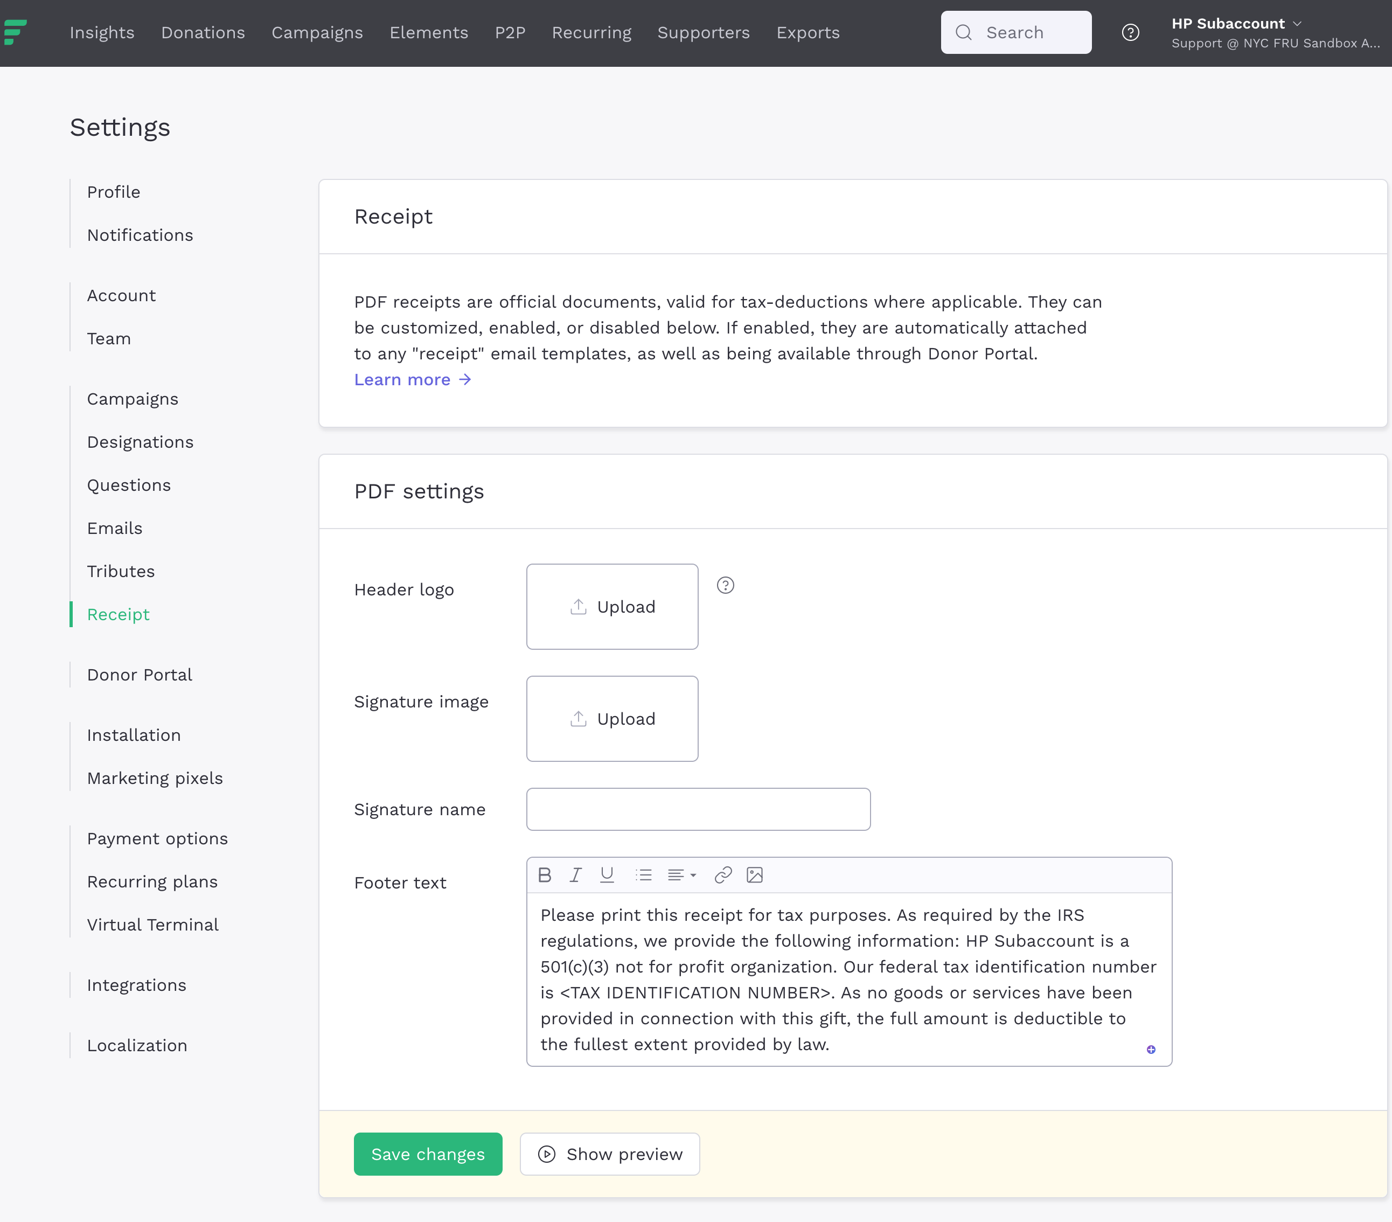Open Payment options settings
1392x1222 pixels.
157,838
